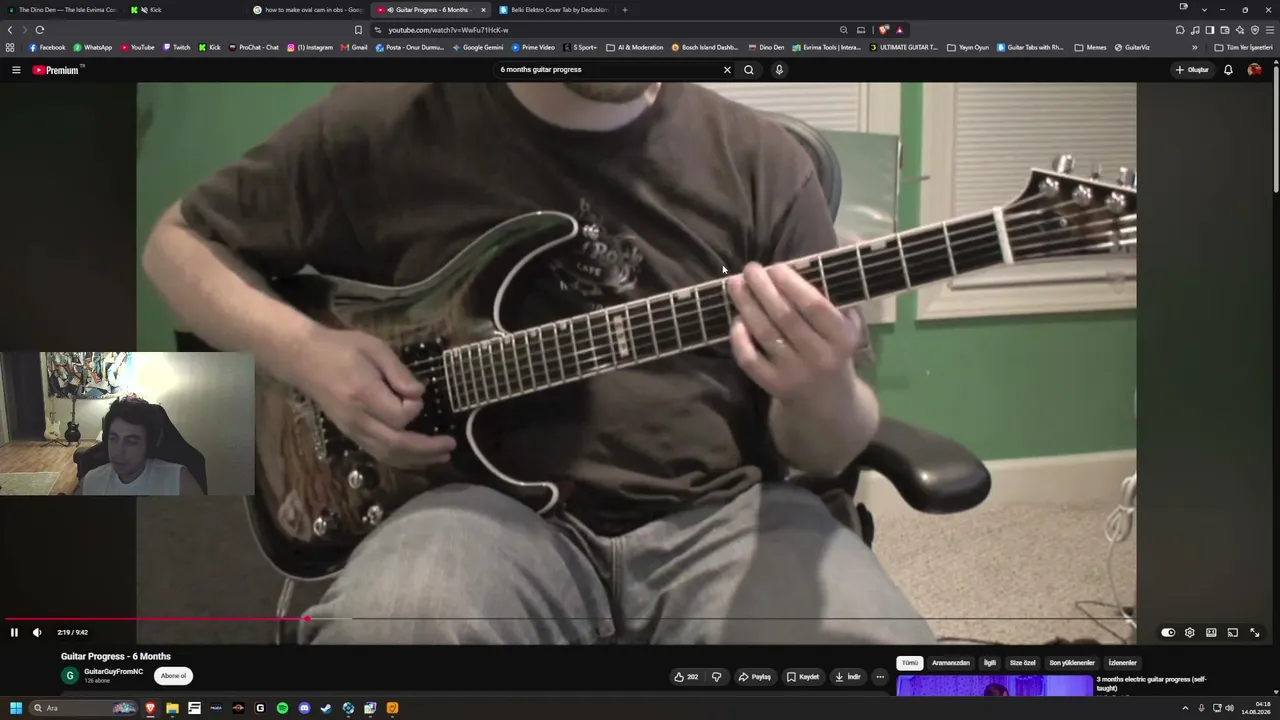Select the Tümü filter chip
The width and height of the screenshot is (1280, 720).
(x=909, y=663)
